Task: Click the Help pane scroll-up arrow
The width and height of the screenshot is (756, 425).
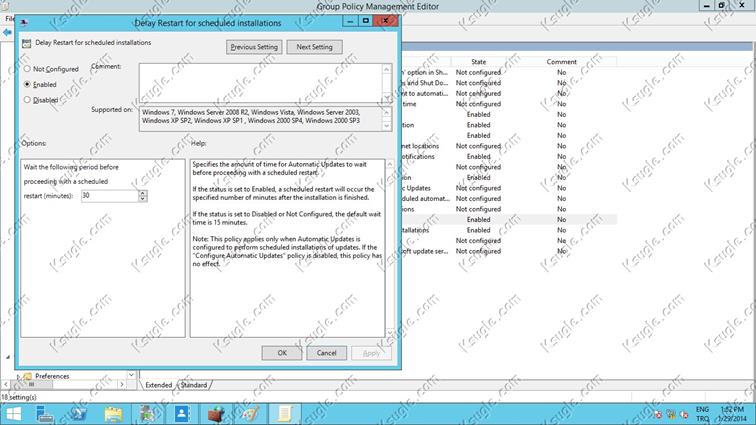Action: (390, 165)
